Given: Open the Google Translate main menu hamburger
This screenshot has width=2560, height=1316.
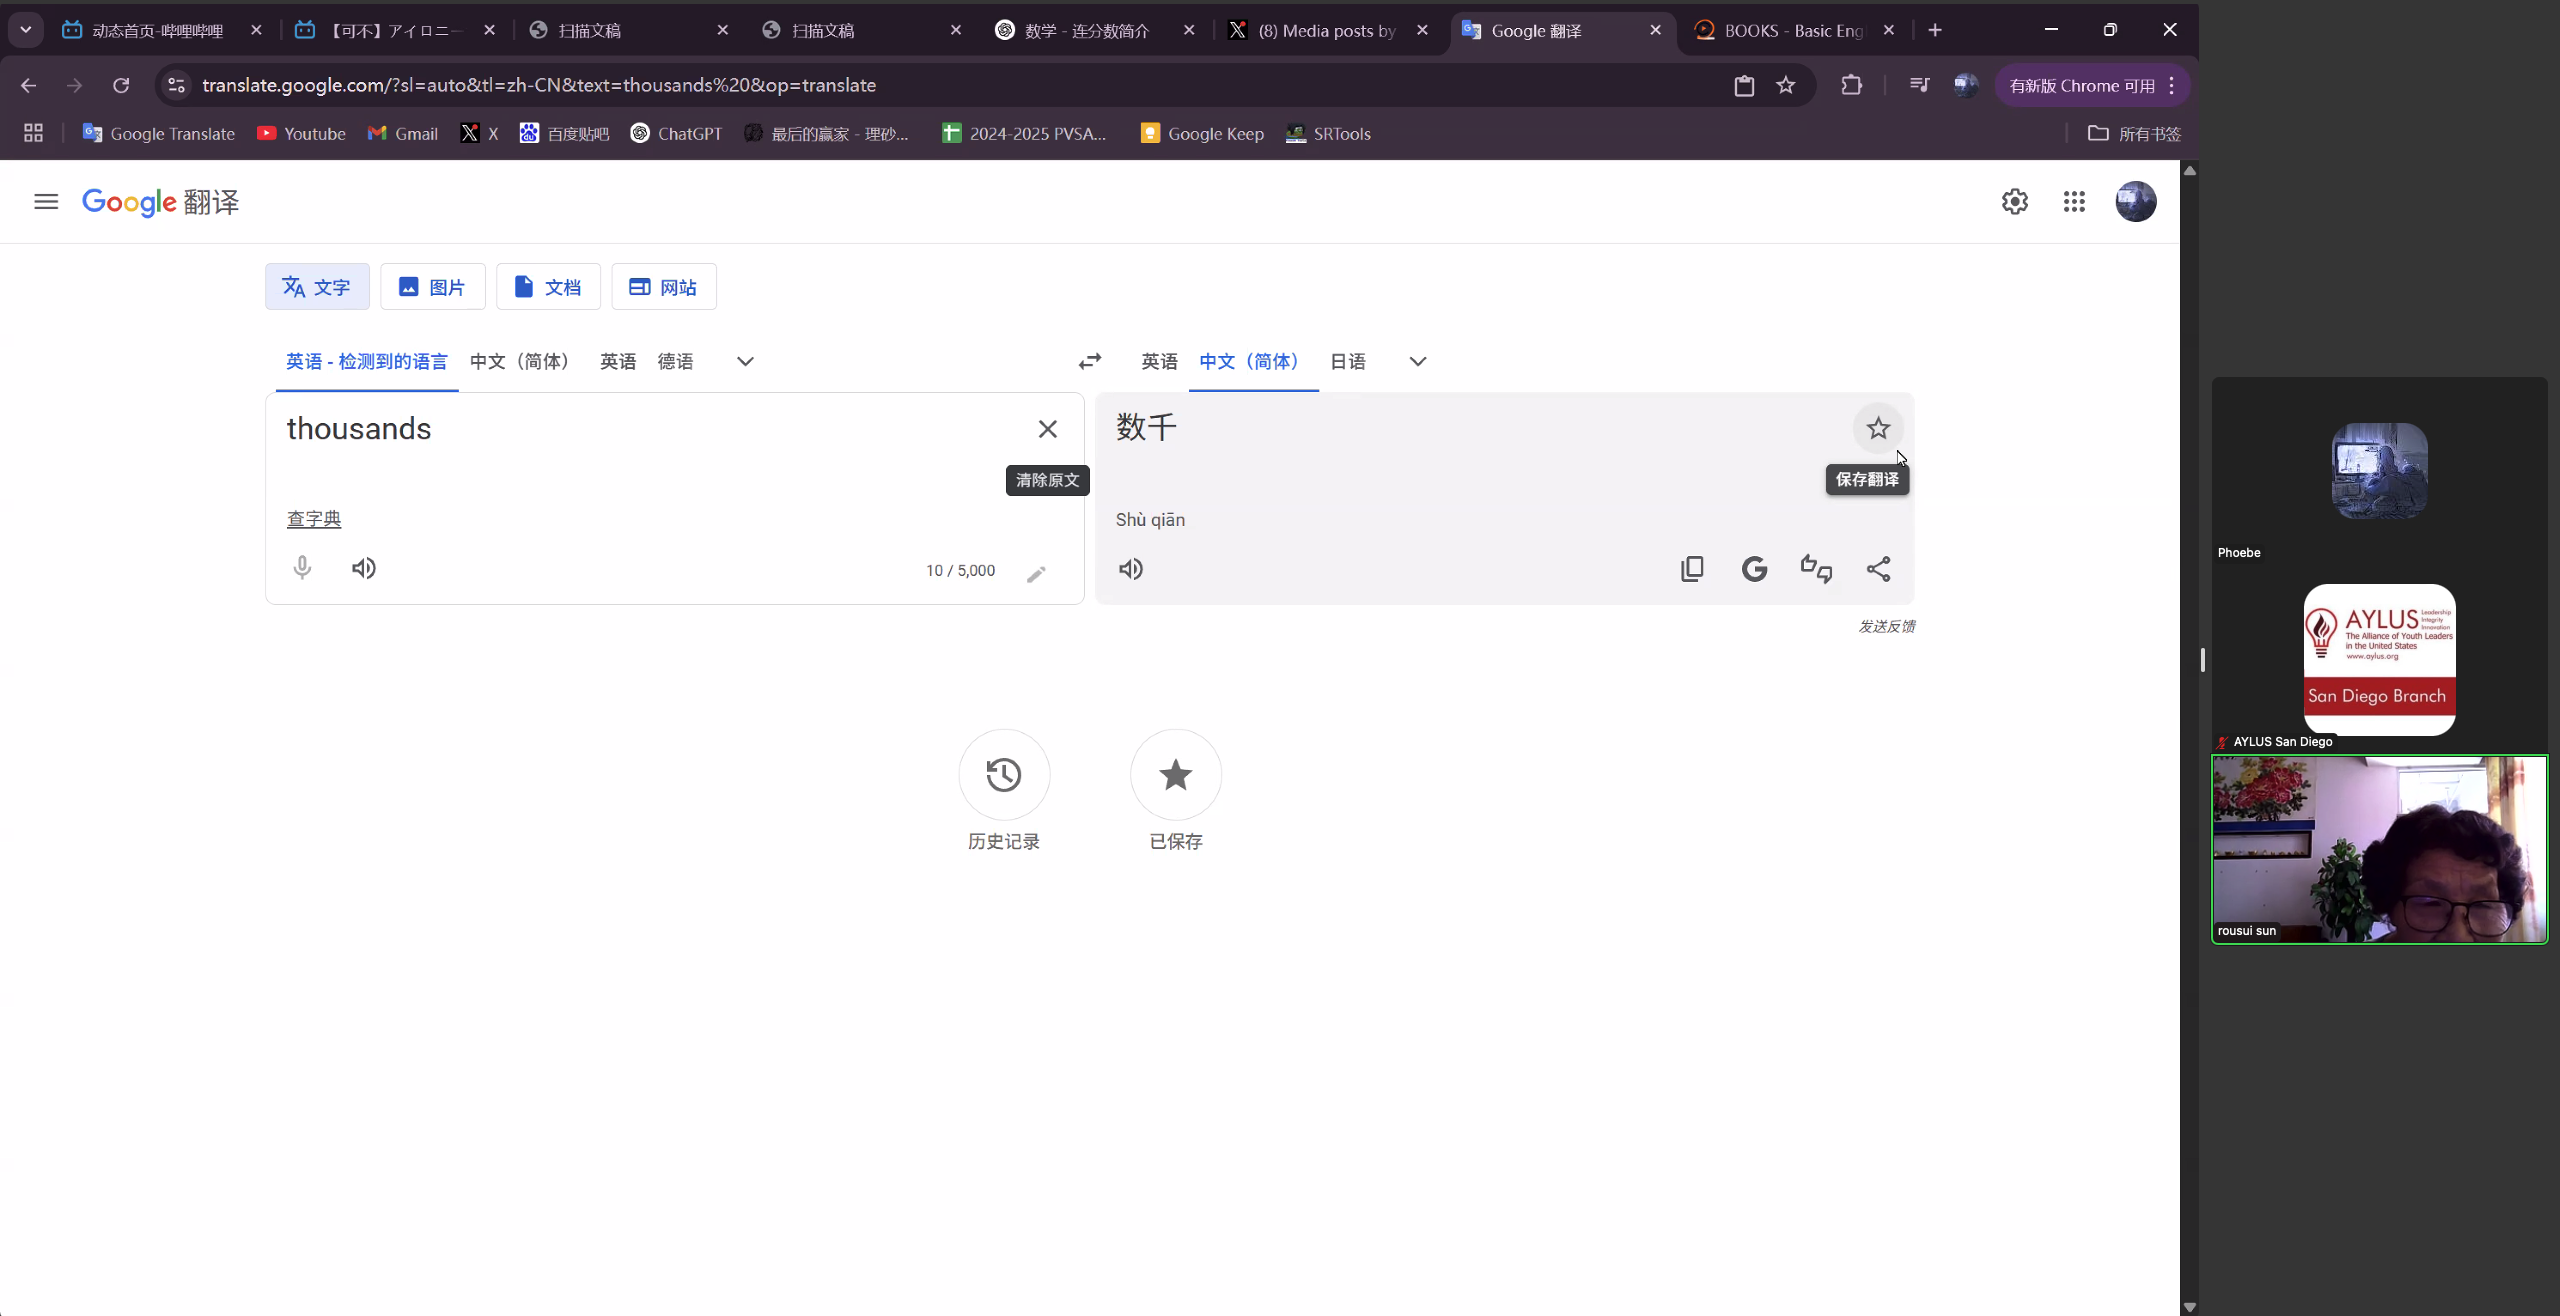Looking at the screenshot, I should click(x=46, y=202).
